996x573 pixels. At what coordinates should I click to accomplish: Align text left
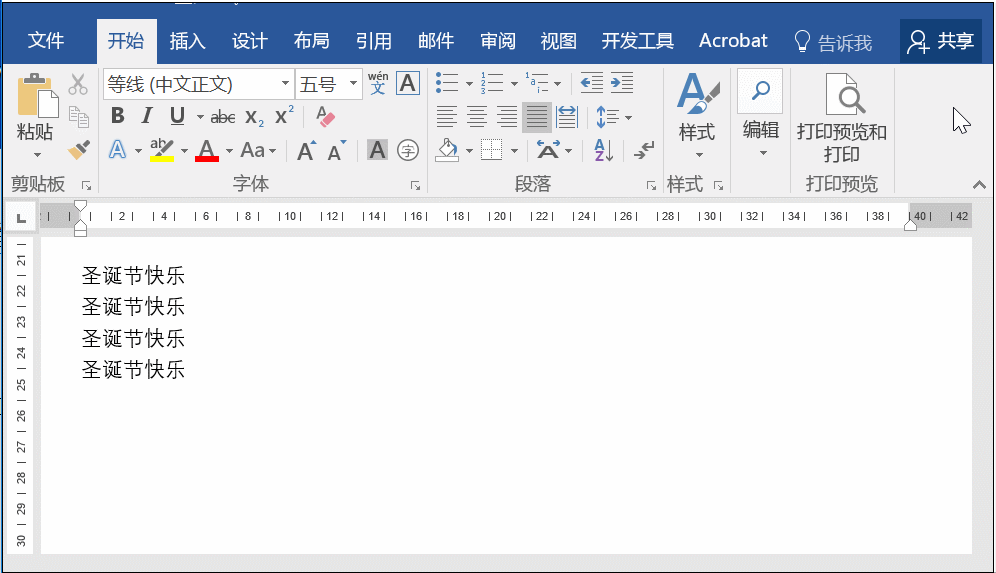click(447, 117)
